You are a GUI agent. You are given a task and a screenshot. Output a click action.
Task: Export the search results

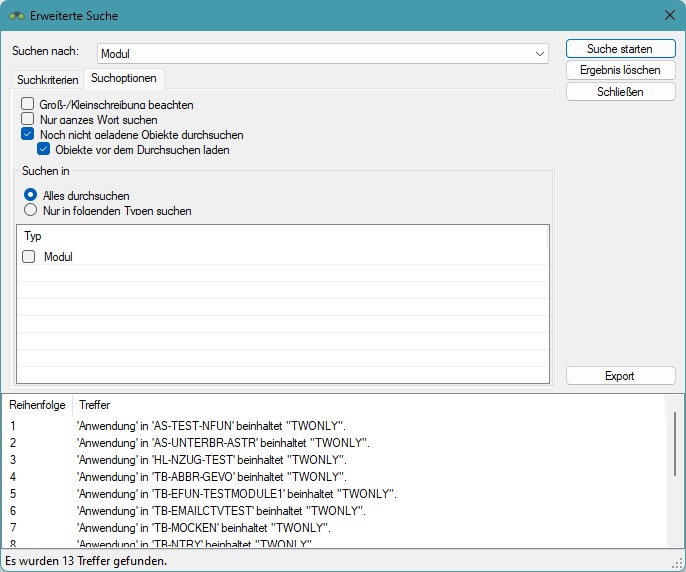coord(620,376)
